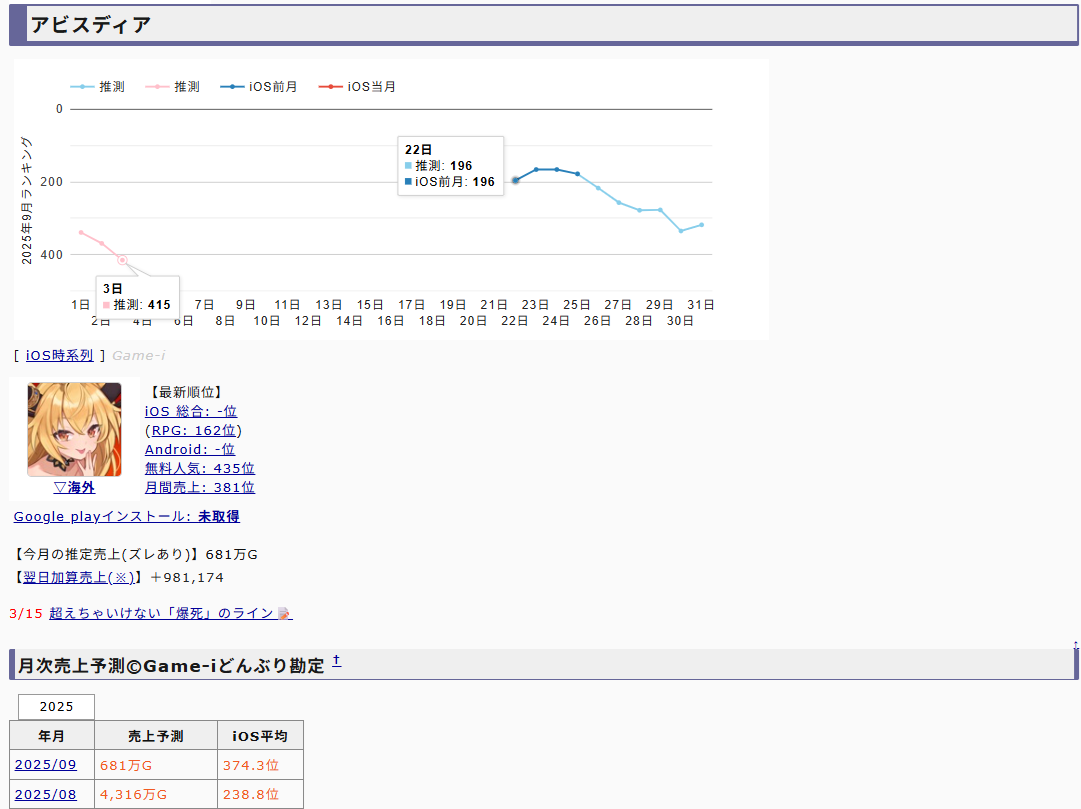Open Google playインストール: 未取得 link
The image size is (1081, 809).
pos(127,517)
